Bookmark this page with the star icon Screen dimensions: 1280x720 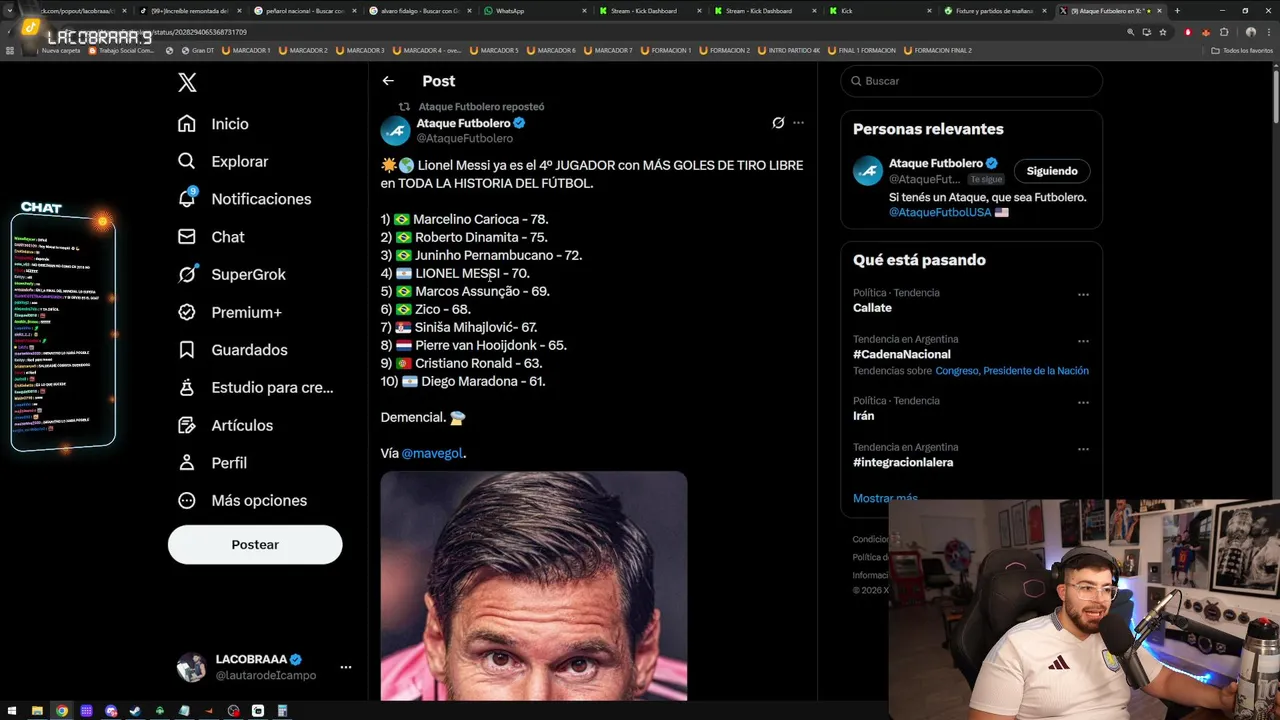[1162, 32]
